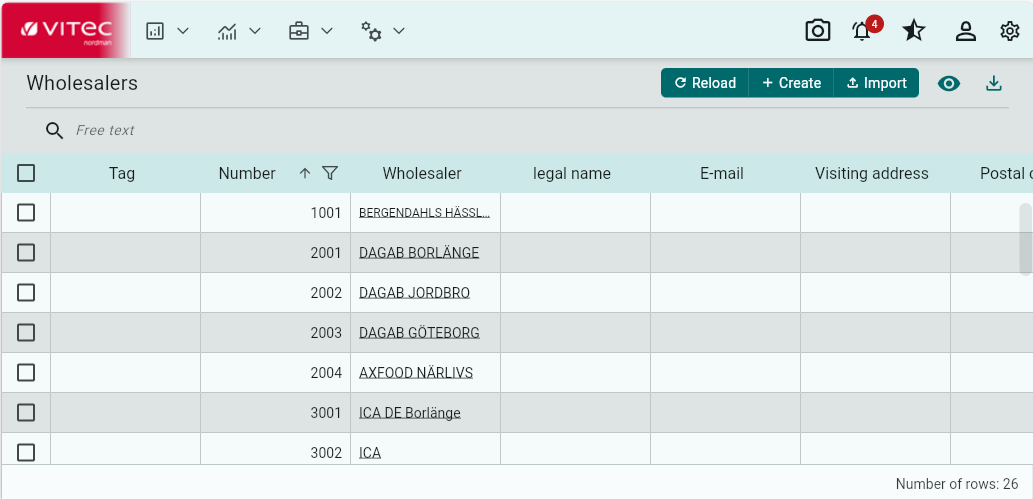This screenshot has height=499, width=1033.
Task: Check the row 3002 checkbox
Action: [26, 452]
